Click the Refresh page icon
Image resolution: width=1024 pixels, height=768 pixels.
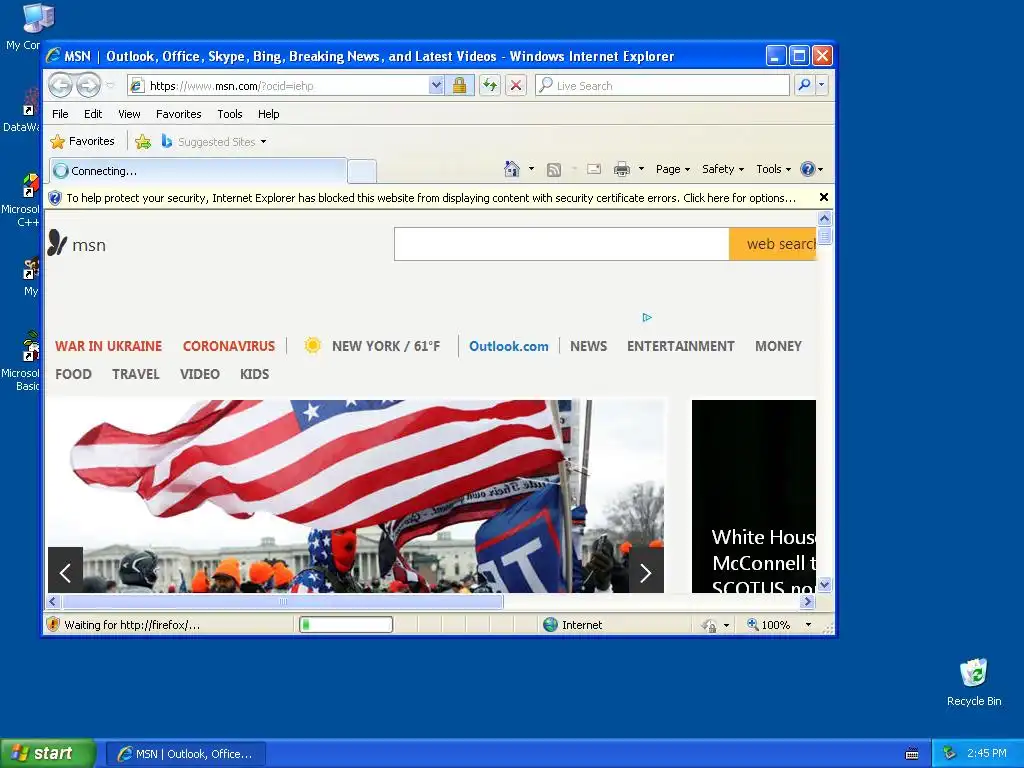click(490, 86)
